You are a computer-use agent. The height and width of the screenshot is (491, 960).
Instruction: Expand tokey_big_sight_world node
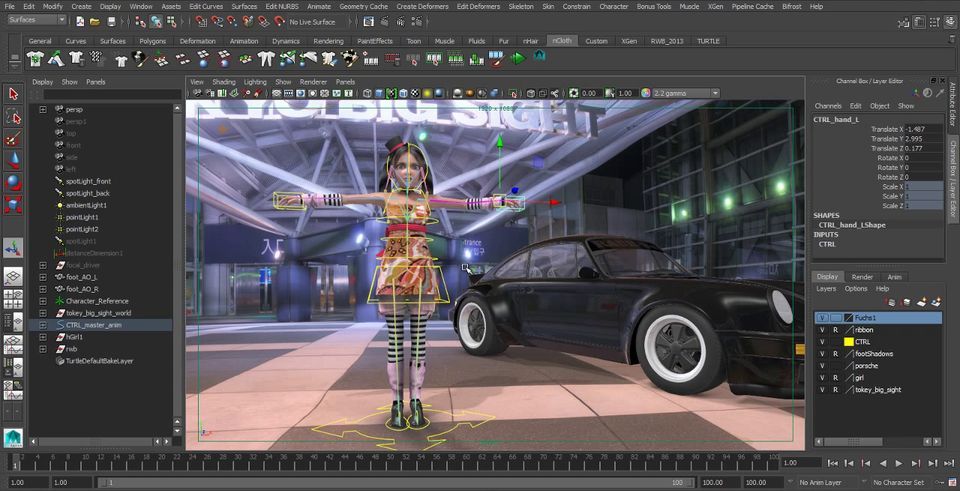pos(43,313)
